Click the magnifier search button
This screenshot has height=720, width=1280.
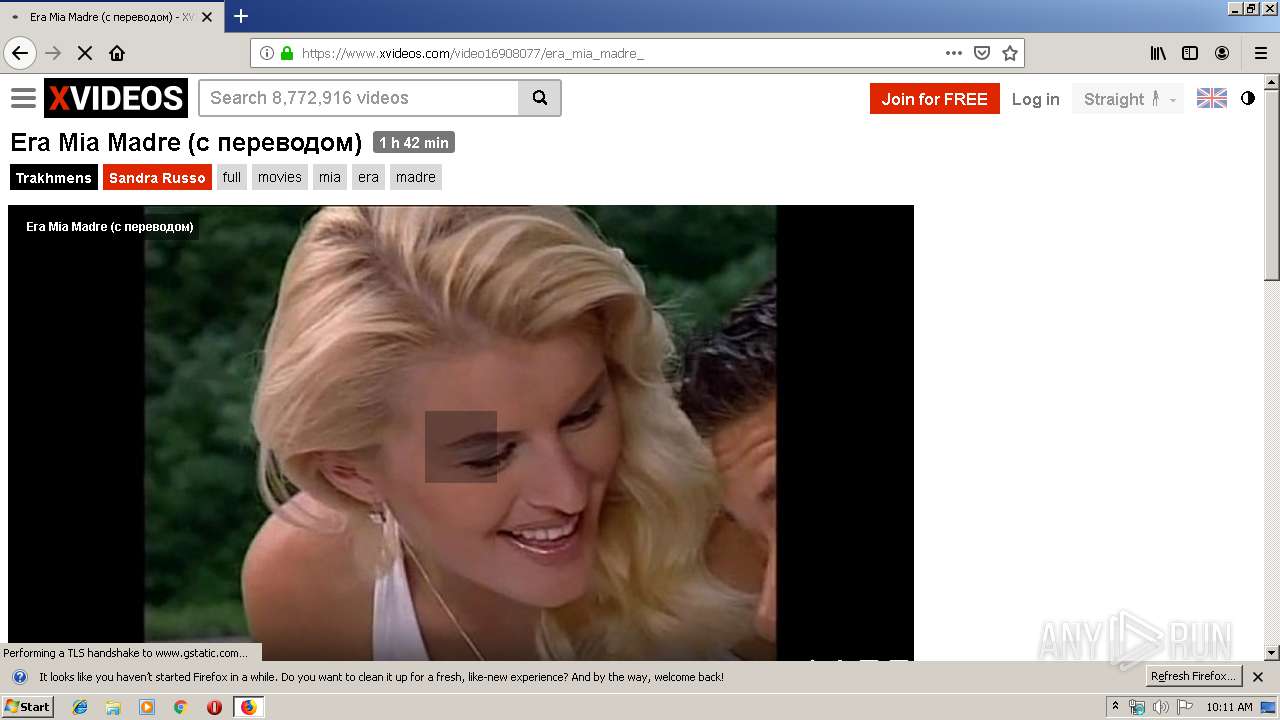(540, 98)
